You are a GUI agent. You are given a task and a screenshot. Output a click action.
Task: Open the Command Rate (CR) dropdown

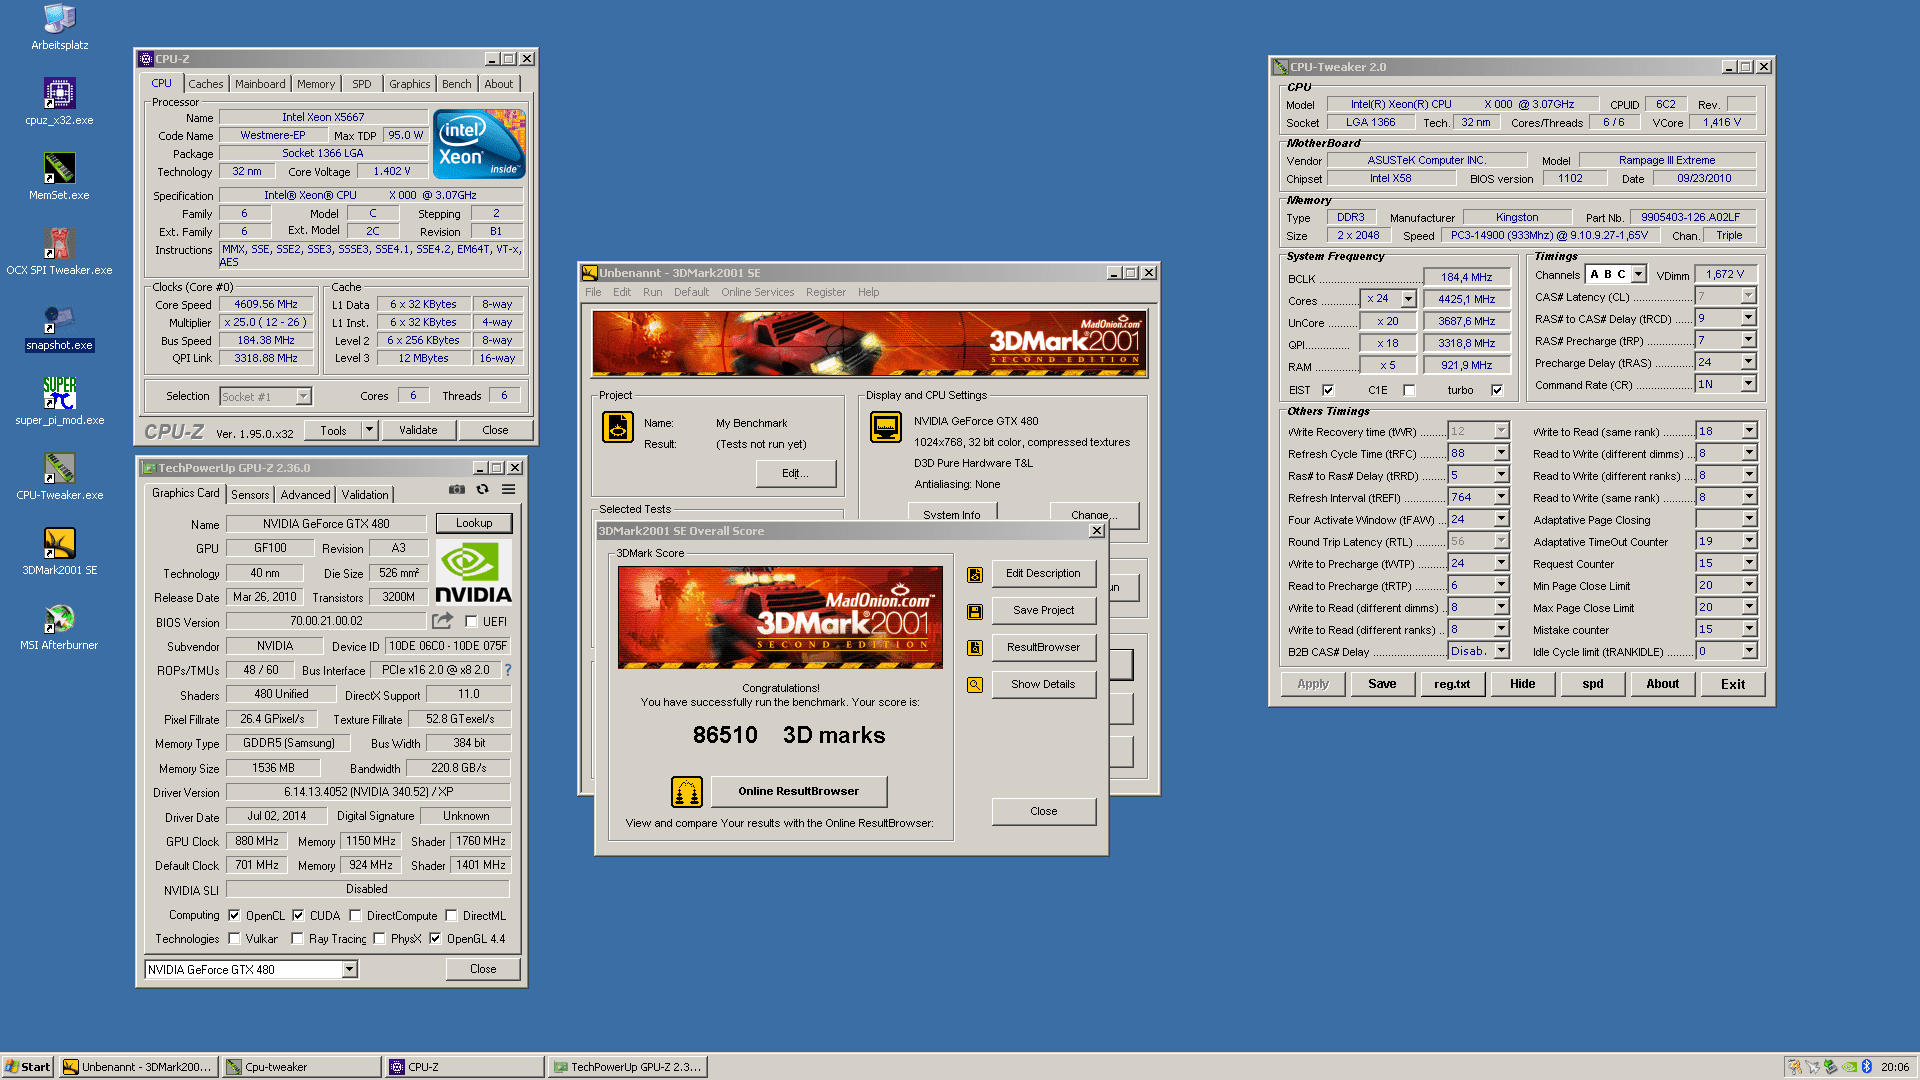pyautogui.click(x=1748, y=384)
